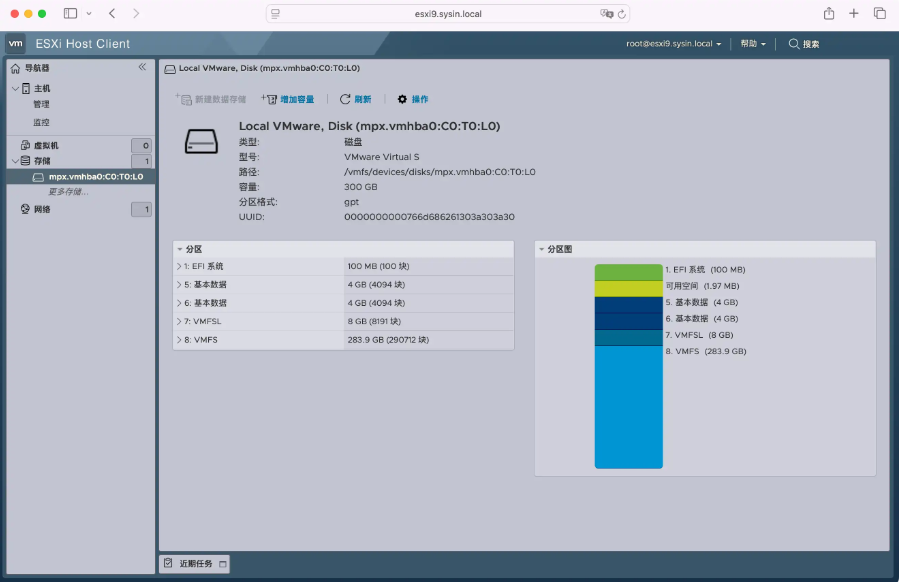The image size is (899, 582).
Task: Click the storage count badge 1
Action: click(x=142, y=161)
